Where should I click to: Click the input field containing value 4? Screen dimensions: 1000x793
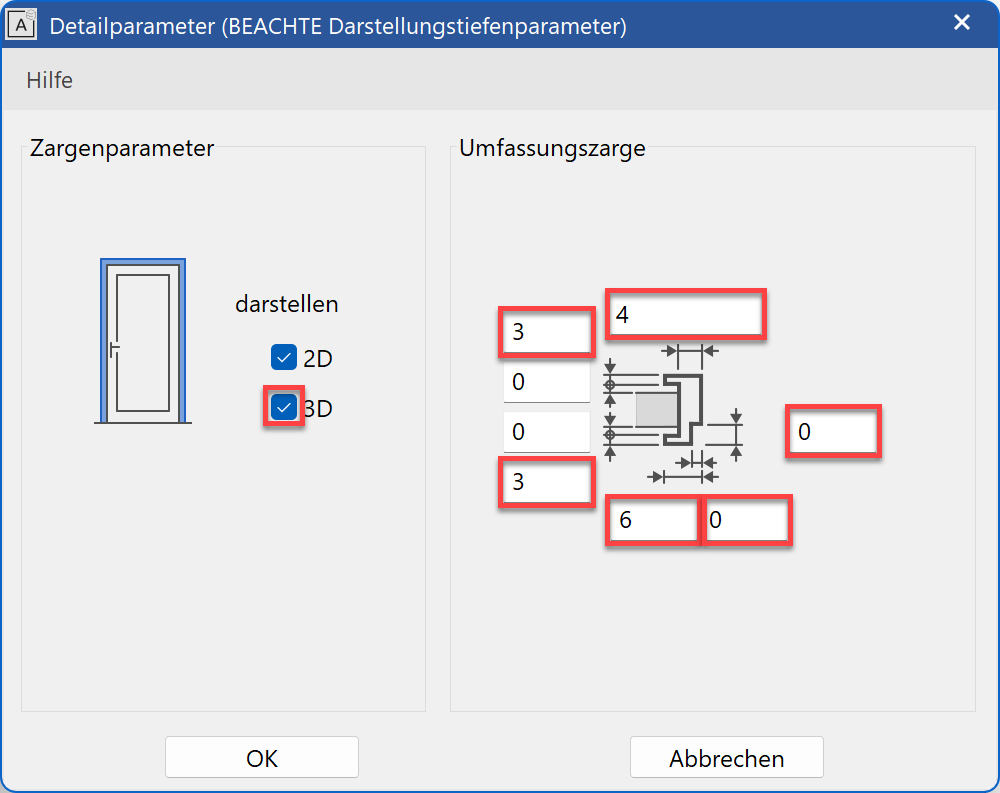(685, 315)
